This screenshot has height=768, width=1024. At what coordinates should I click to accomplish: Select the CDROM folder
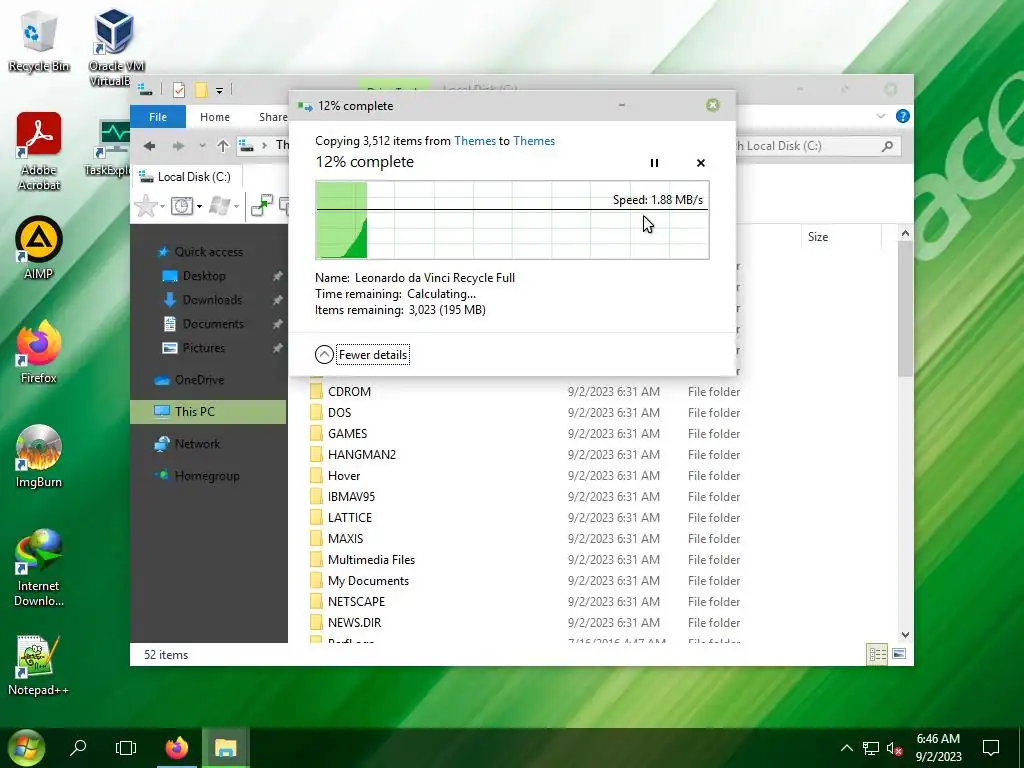pyautogui.click(x=349, y=392)
